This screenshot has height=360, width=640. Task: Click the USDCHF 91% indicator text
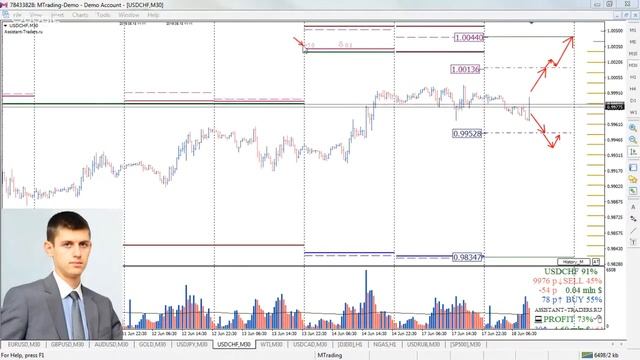[x=571, y=271]
